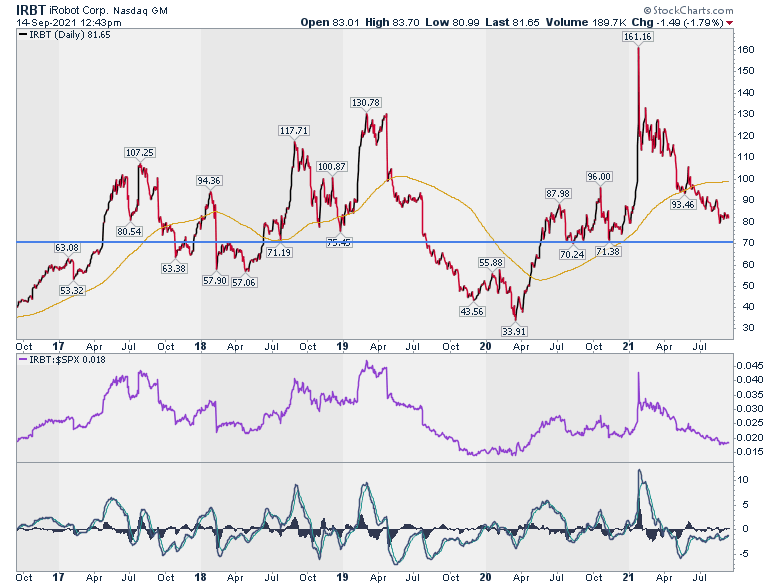The image size is (780, 586).
Task: Click the 70.24 trough price label
Action: pyautogui.click(x=572, y=255)
